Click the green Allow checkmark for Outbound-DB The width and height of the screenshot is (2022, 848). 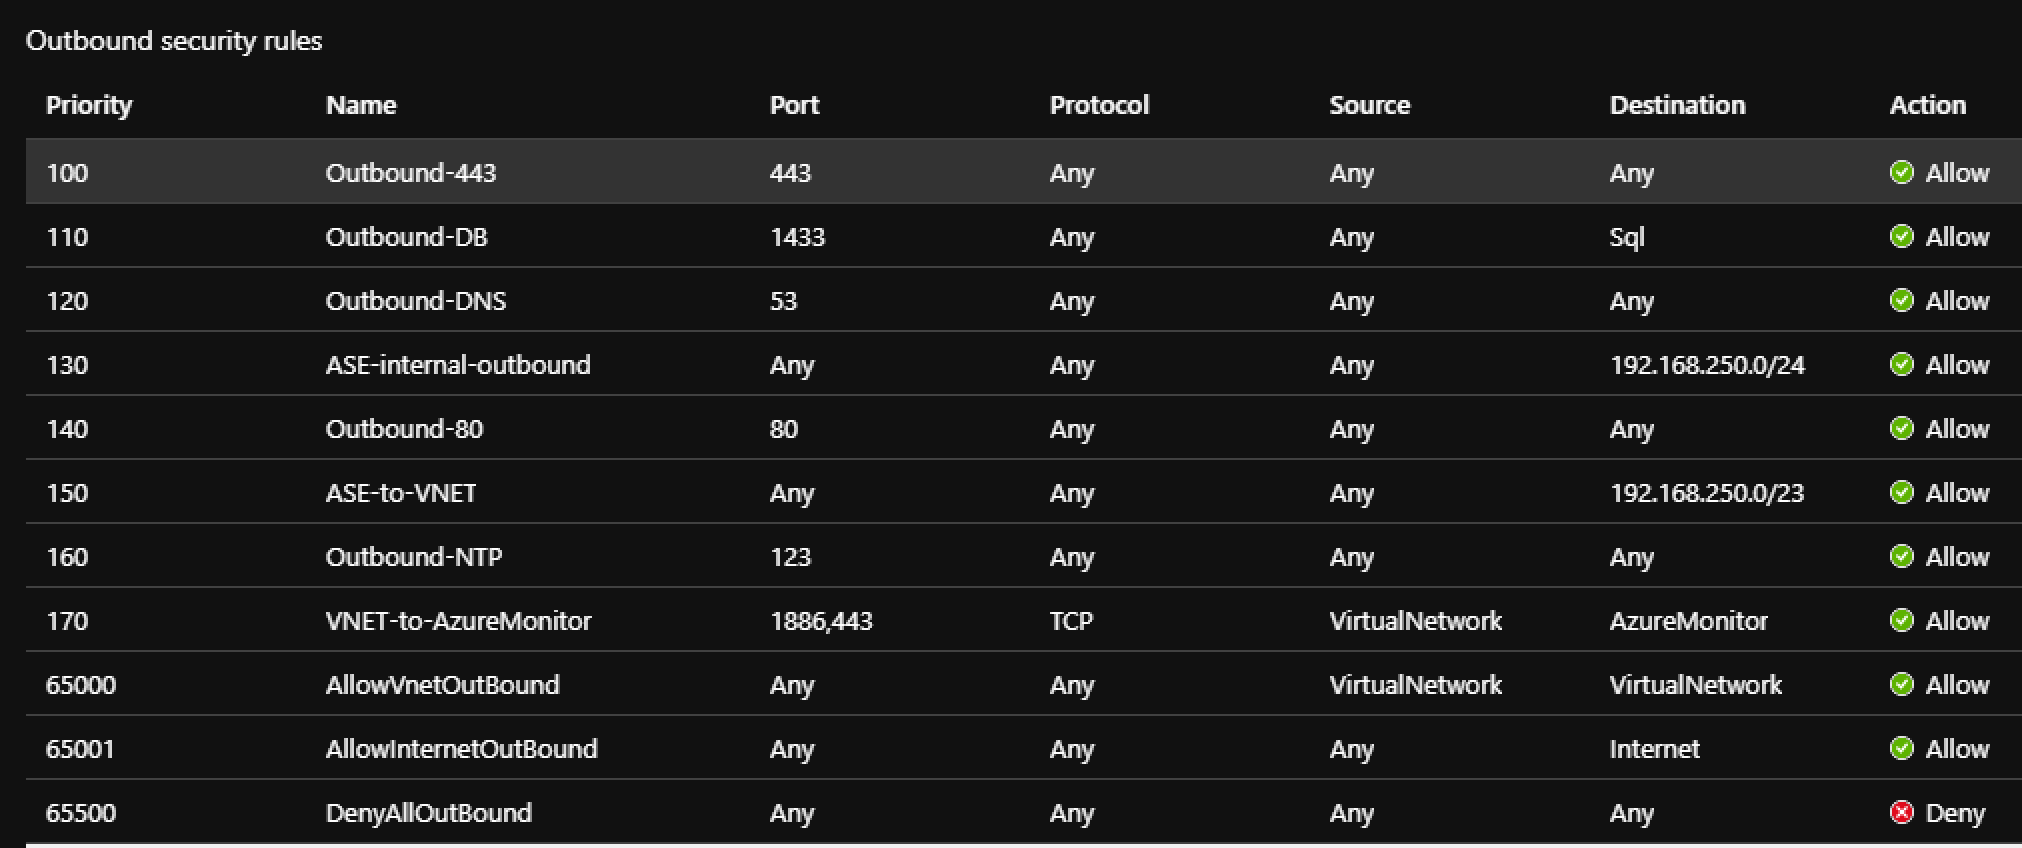1901,236
